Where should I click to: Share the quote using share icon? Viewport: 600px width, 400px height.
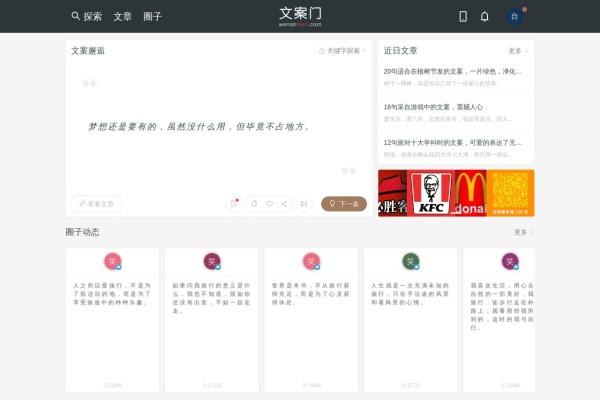284,204
